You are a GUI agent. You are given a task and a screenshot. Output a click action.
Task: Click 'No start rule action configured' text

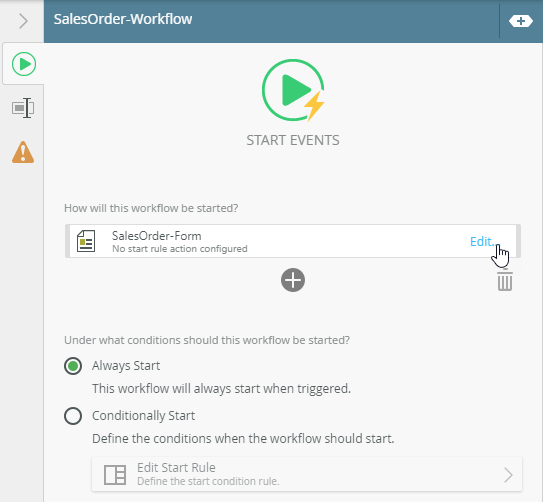pos(180,249)
